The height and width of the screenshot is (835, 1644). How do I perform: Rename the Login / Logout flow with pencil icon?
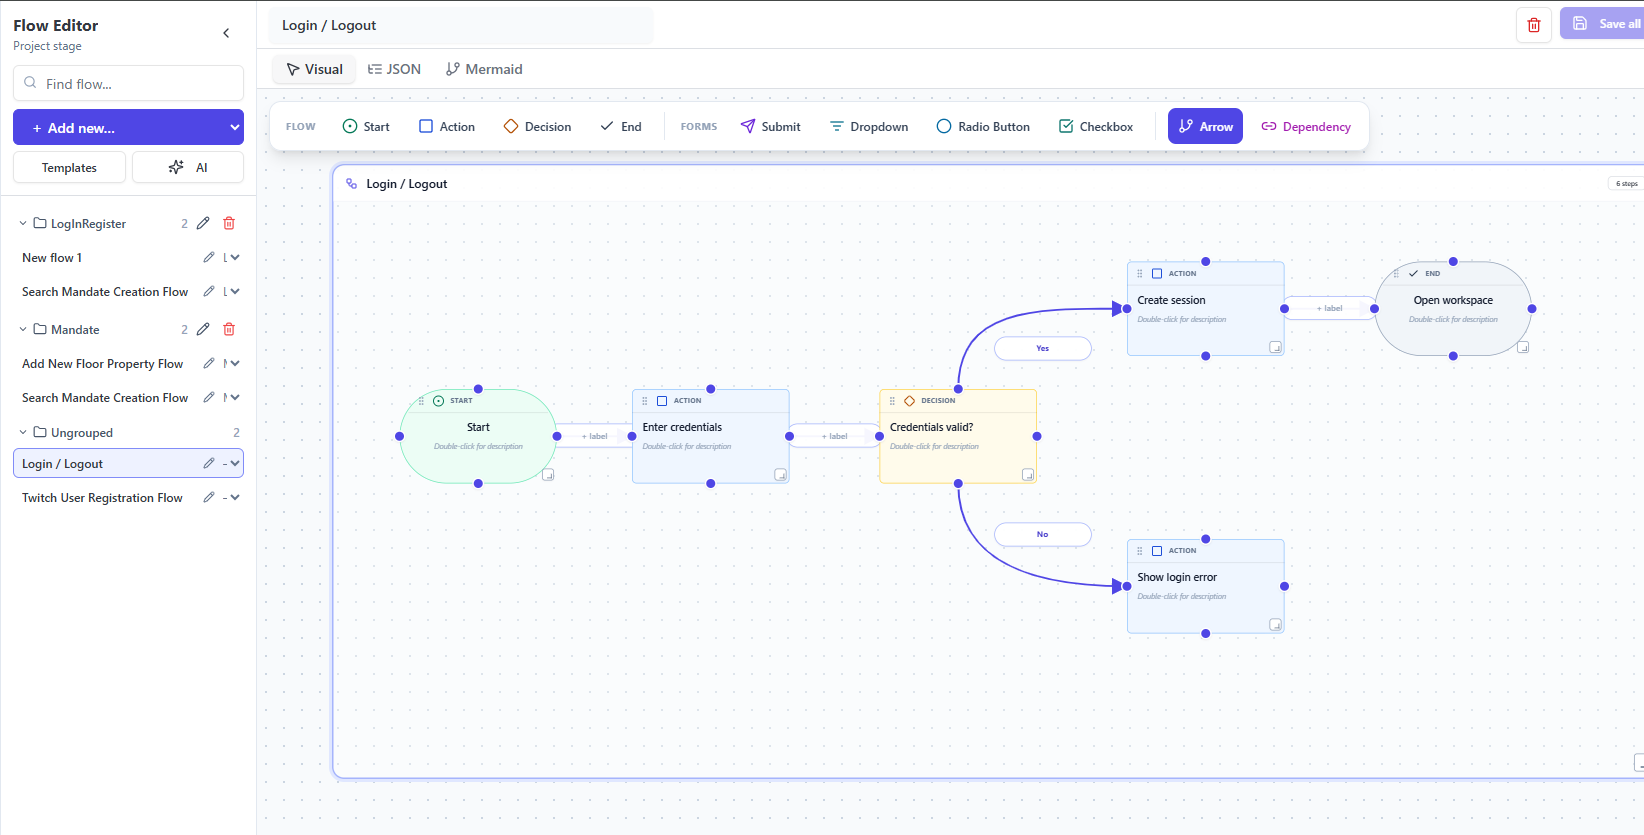(x=209, y=463)
